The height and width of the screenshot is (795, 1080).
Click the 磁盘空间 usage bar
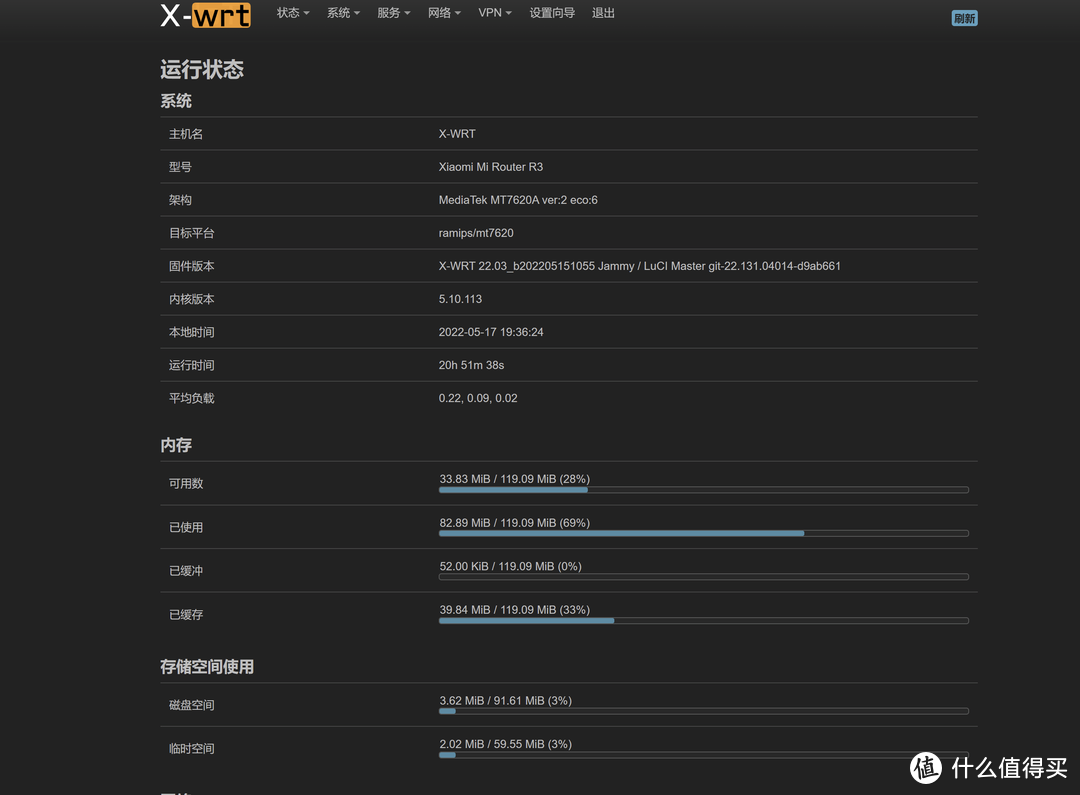(x=703, y=711)
